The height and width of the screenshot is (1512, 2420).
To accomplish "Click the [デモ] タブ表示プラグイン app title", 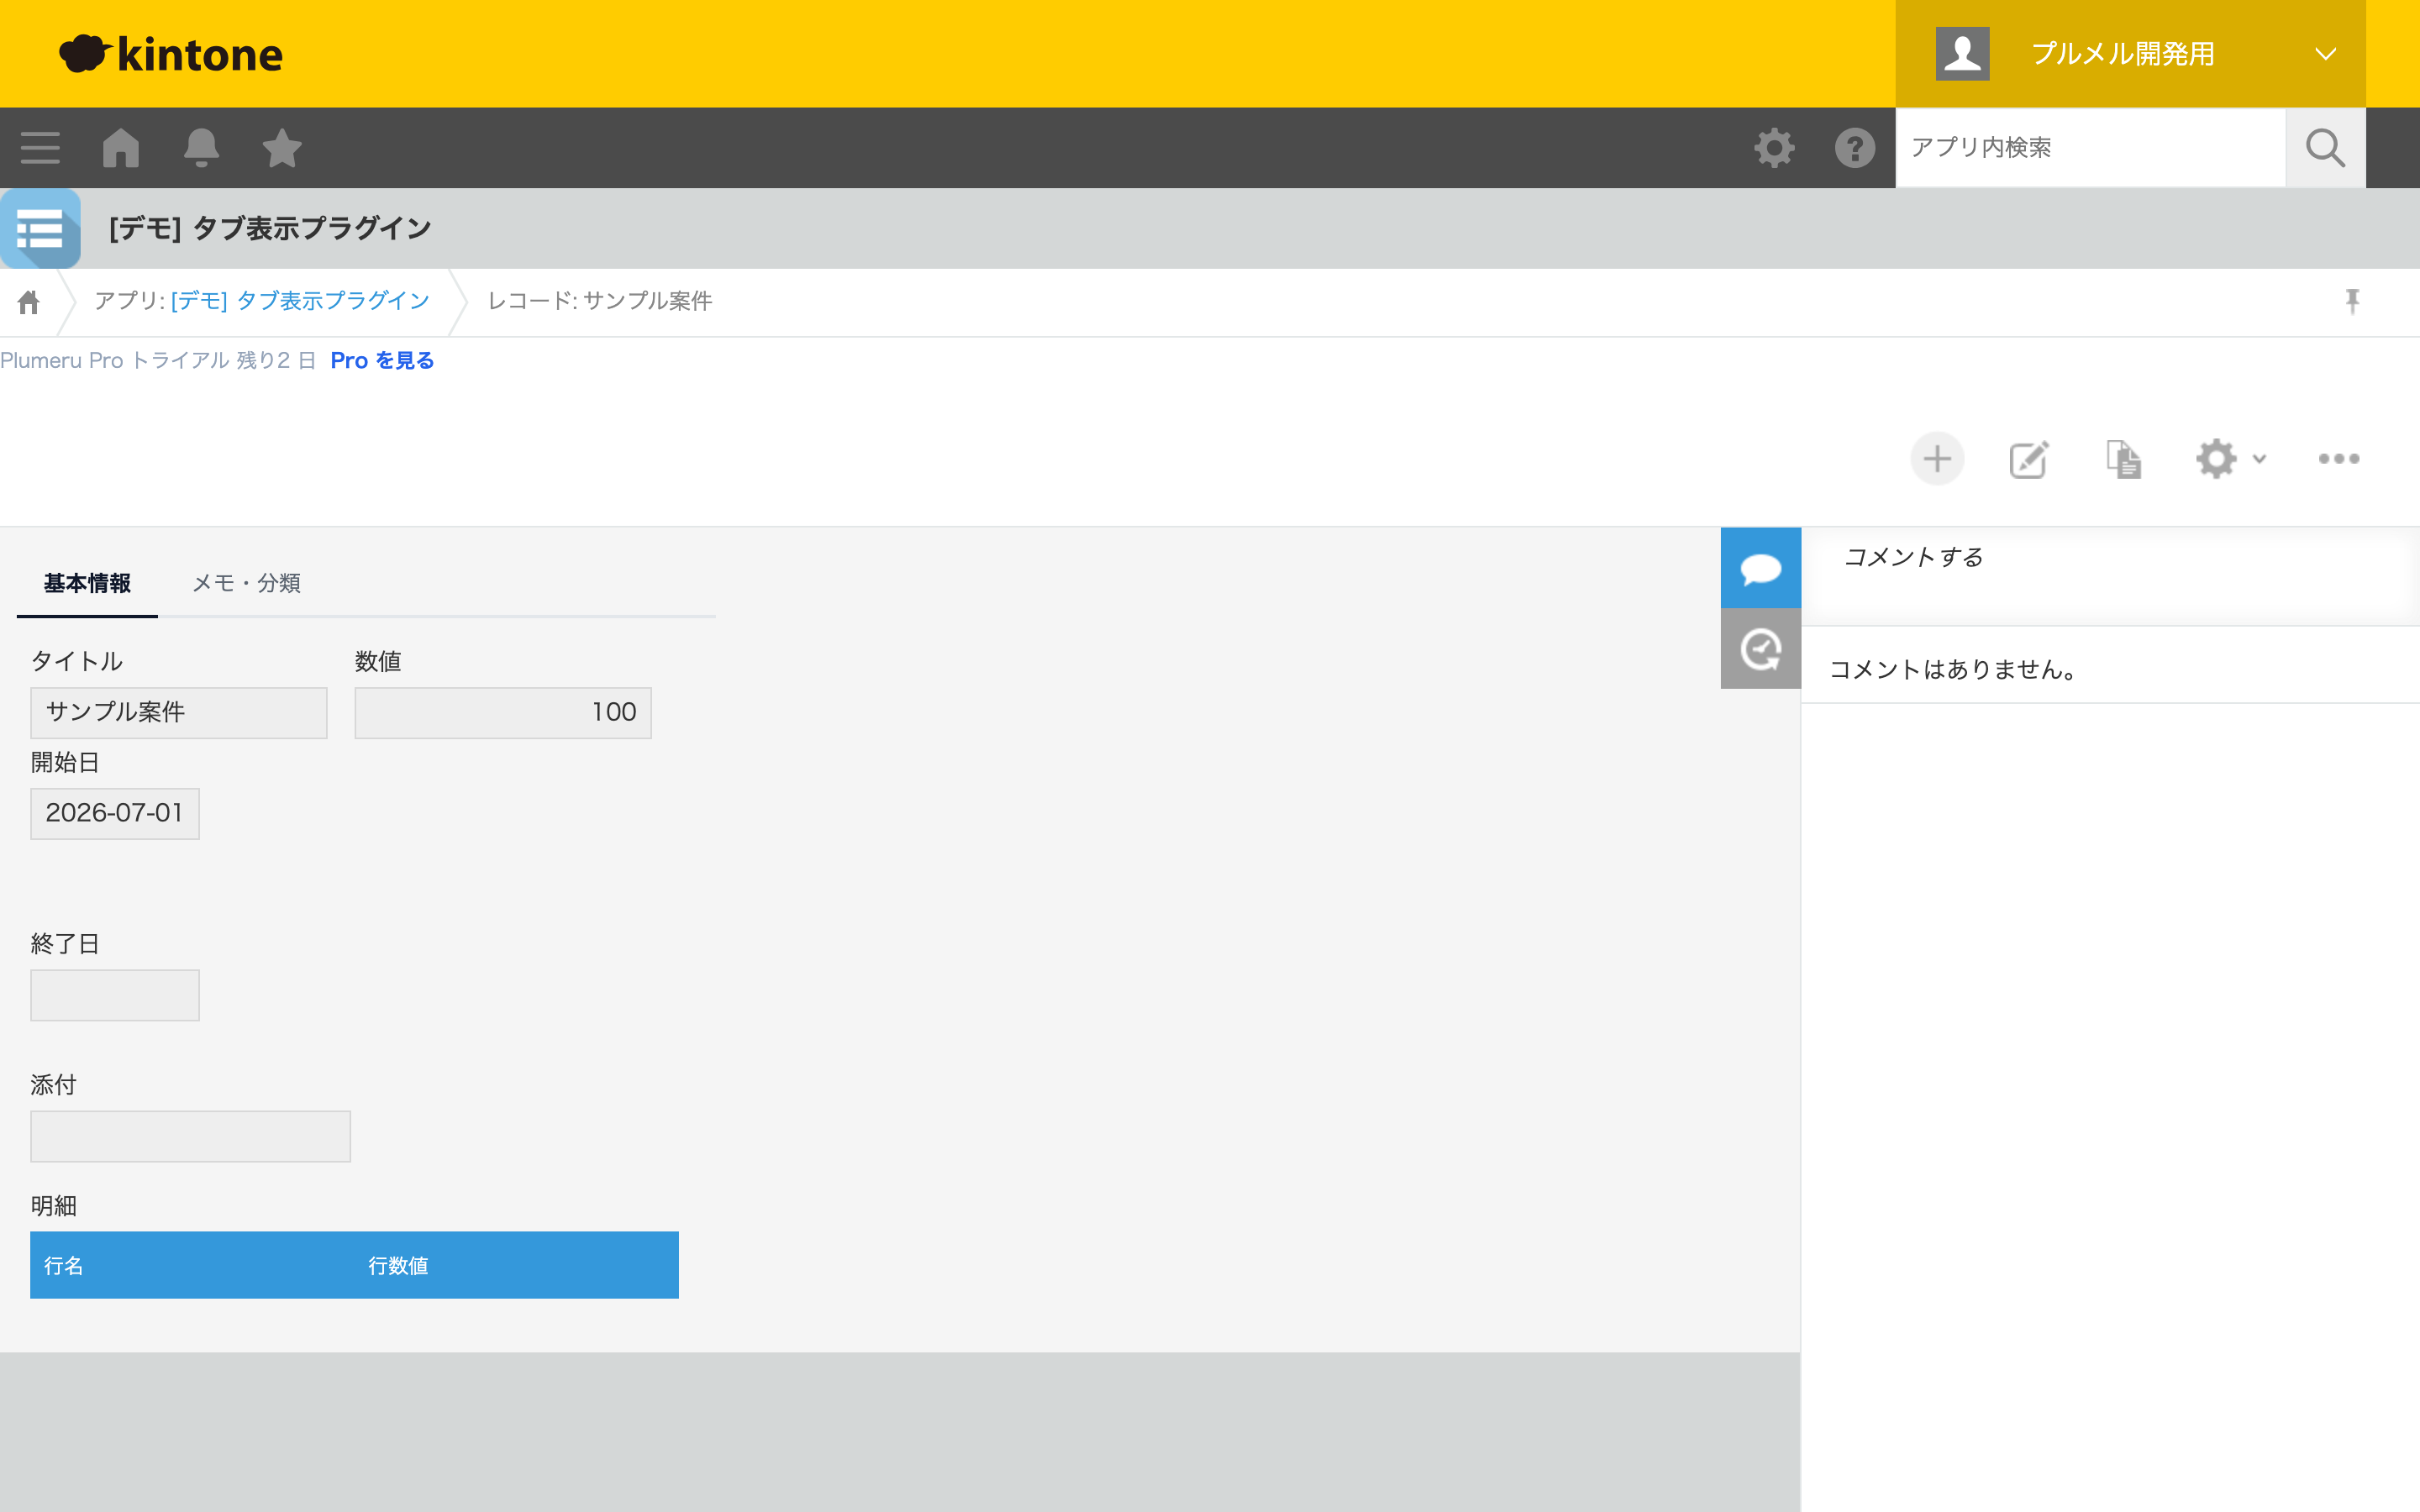I will click(270, 228).
